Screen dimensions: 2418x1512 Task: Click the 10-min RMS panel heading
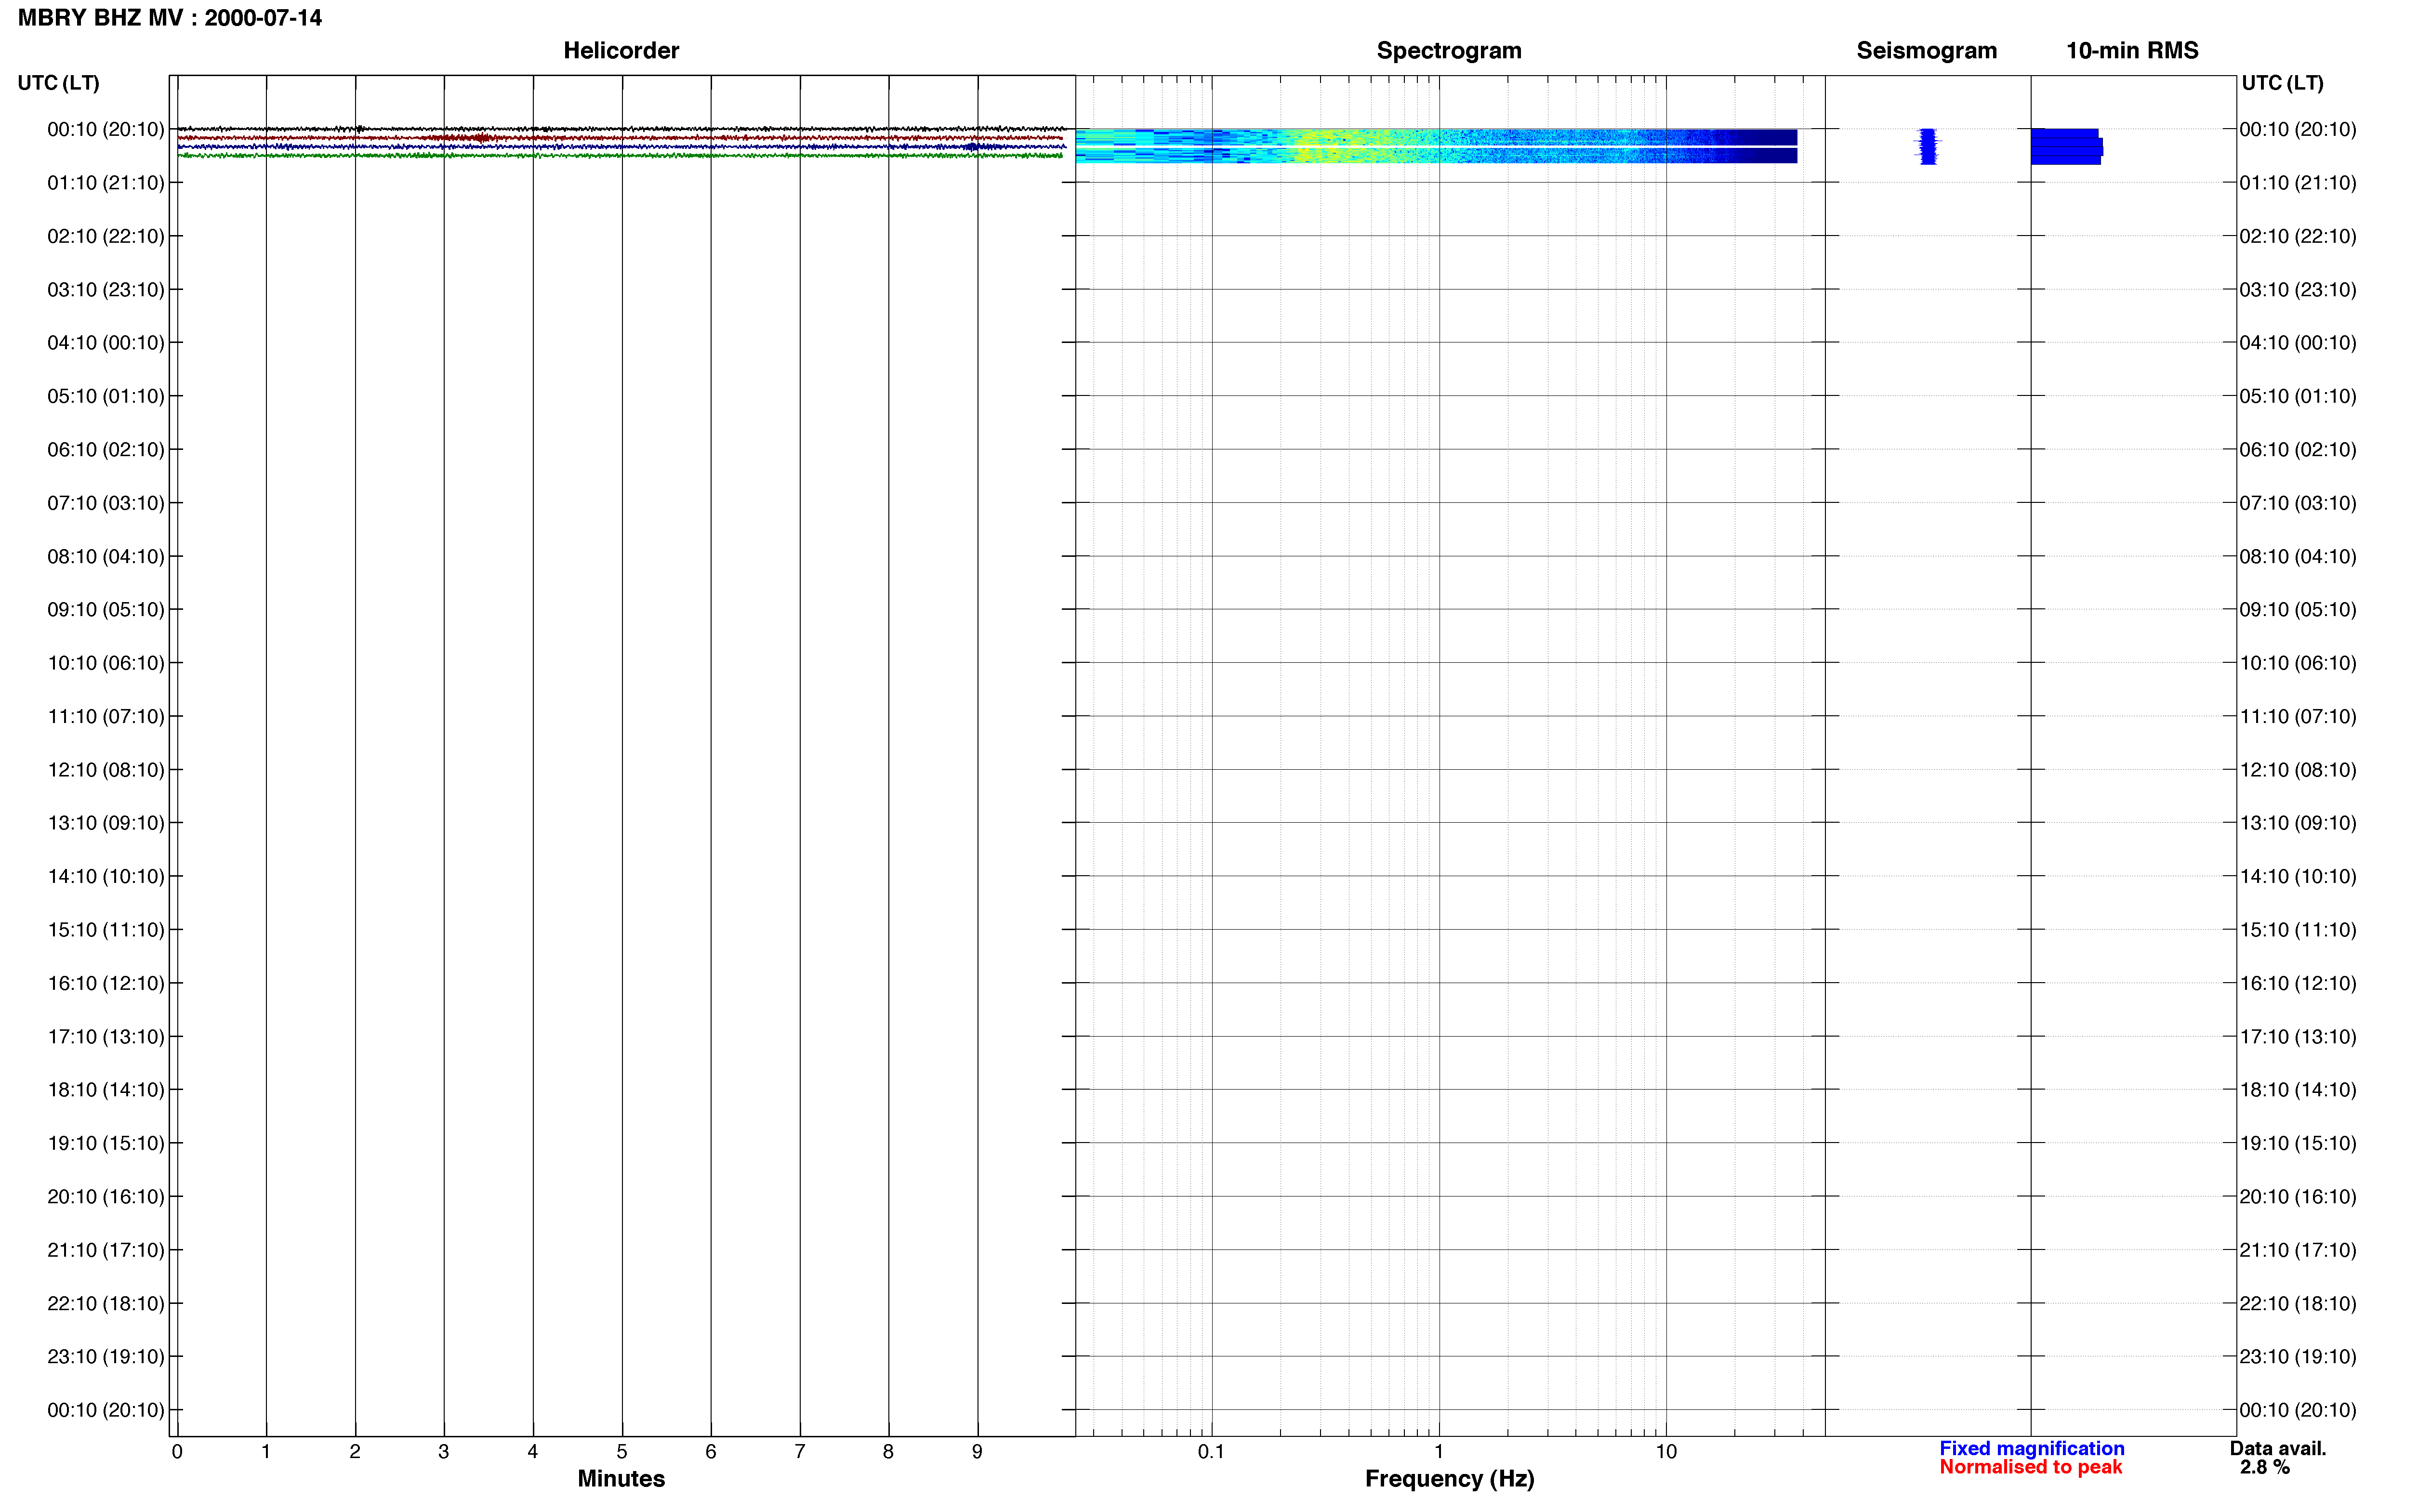pos(2132,51)
